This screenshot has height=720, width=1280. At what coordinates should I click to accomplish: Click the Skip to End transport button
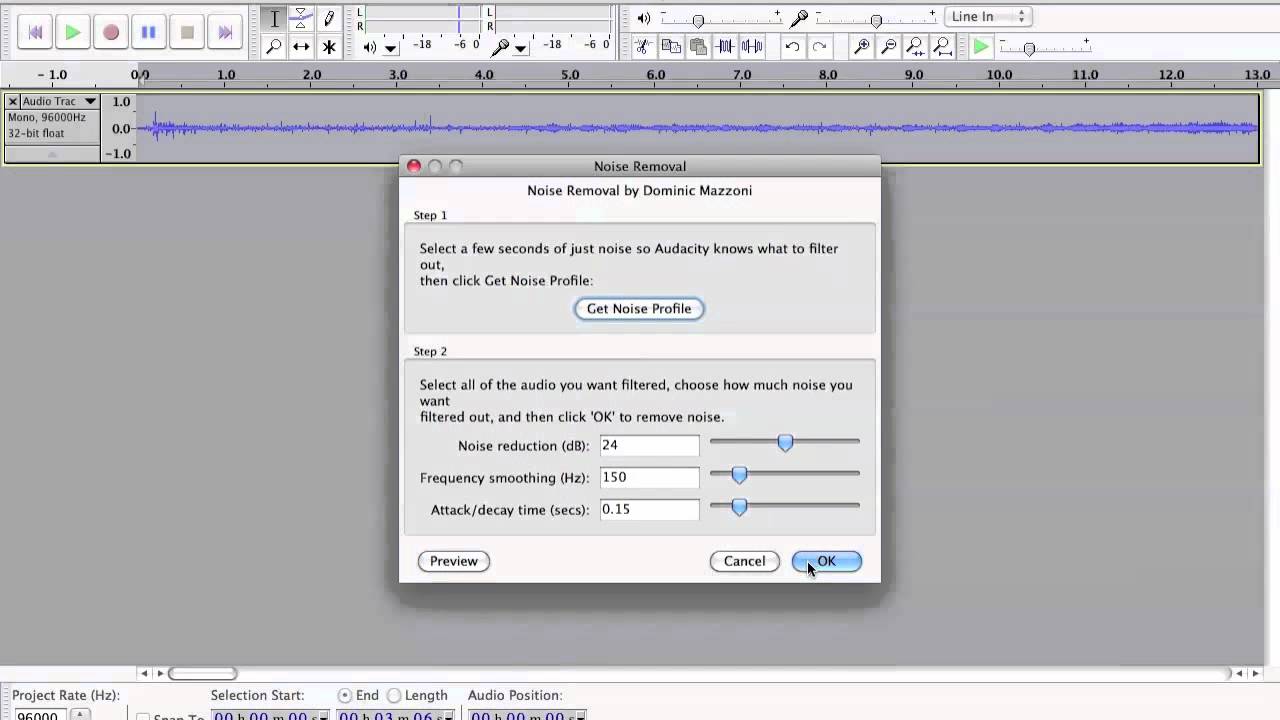225,32
